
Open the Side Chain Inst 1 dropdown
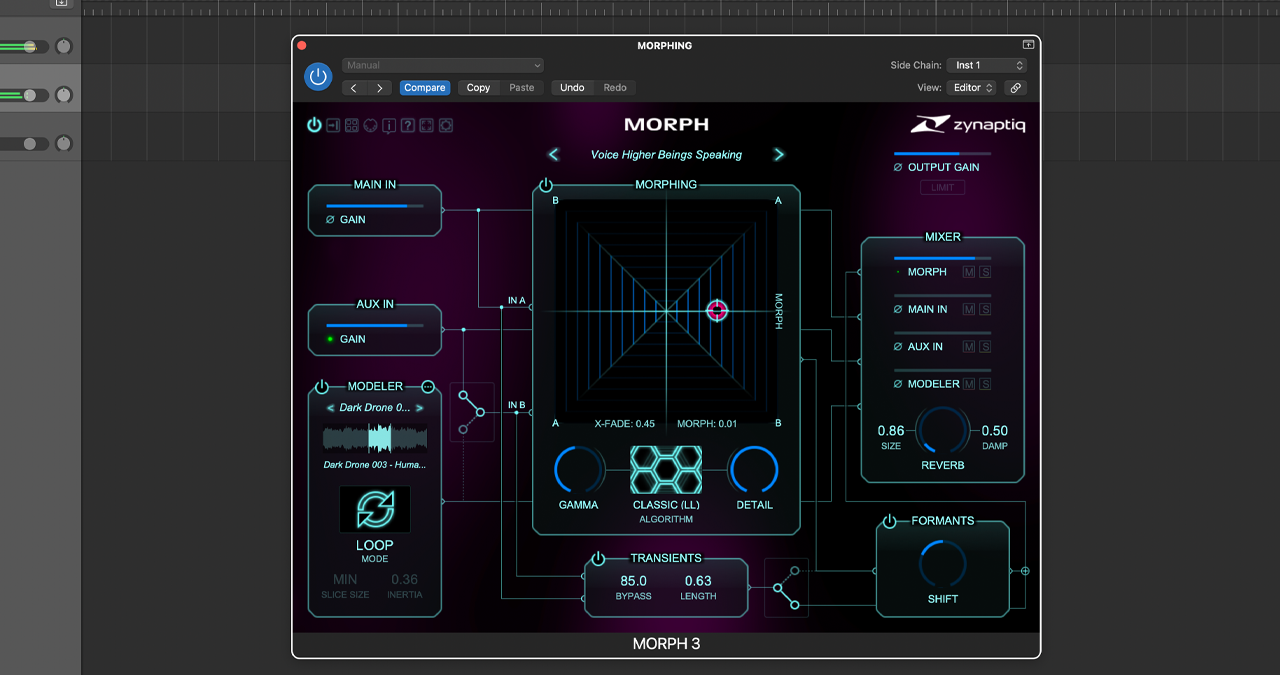(x=987, y=65)
